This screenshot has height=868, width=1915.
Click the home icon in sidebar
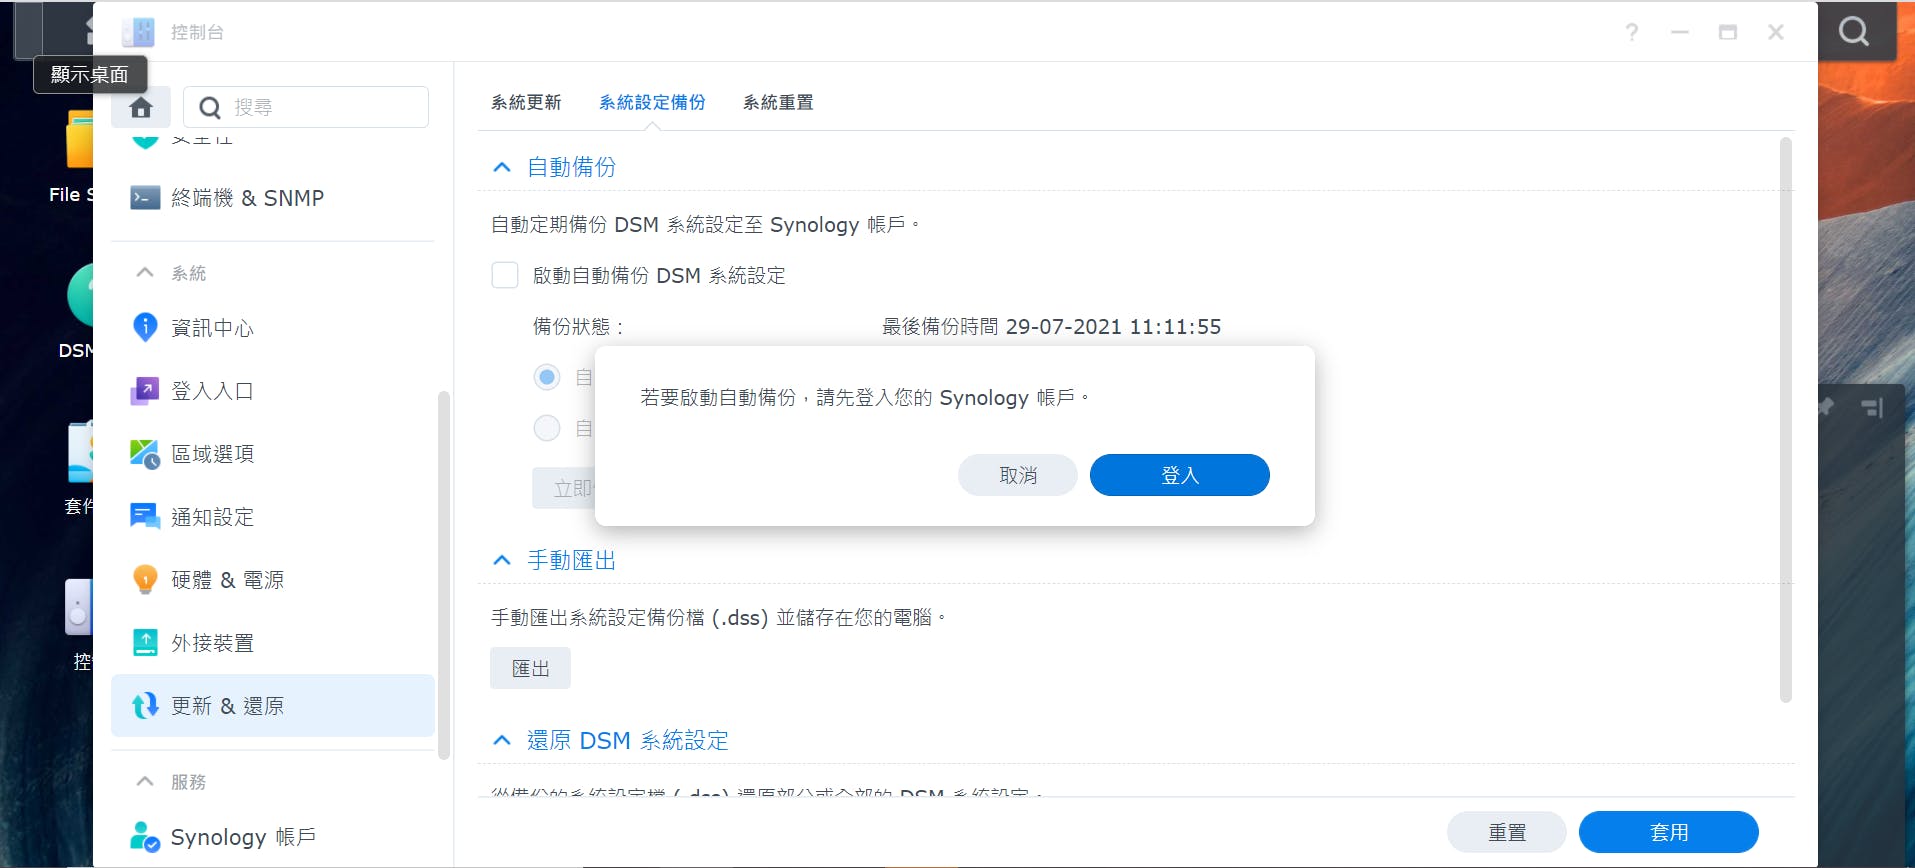[141, 107]
